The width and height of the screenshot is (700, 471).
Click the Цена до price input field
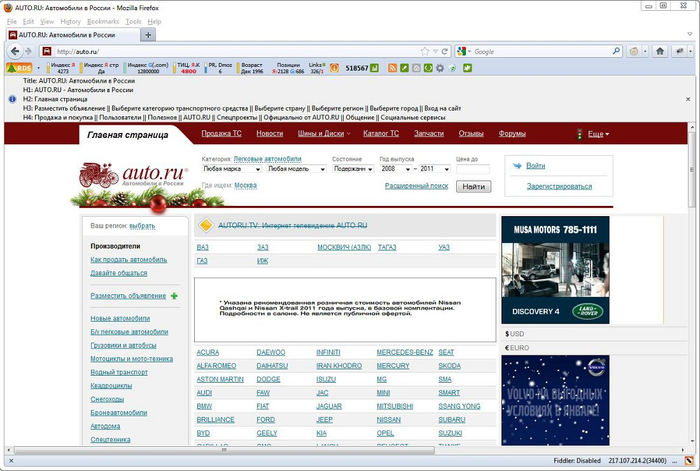coord(473,169)
